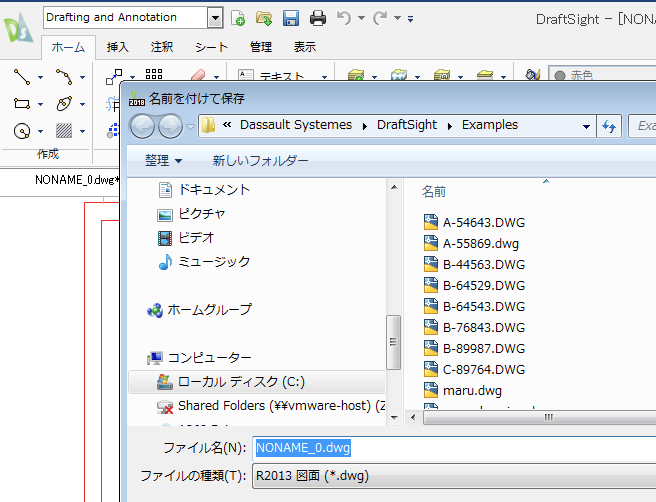This screenshot has height=502, width=656.
Task: Click the Print icon in quick access toolbar
Action: click(318, 18)
